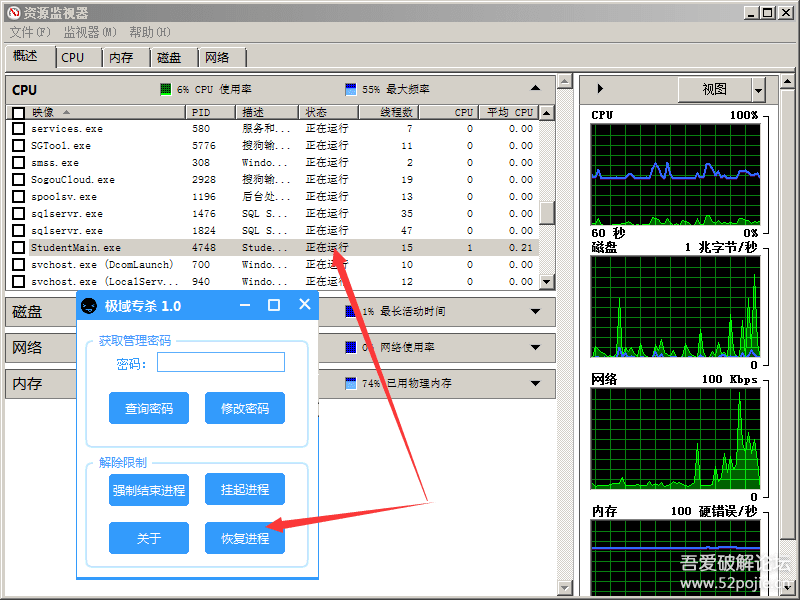Screen dimensions: 800x600
Task: Expand the 磁盘 section
Action: tap(536, 311)
